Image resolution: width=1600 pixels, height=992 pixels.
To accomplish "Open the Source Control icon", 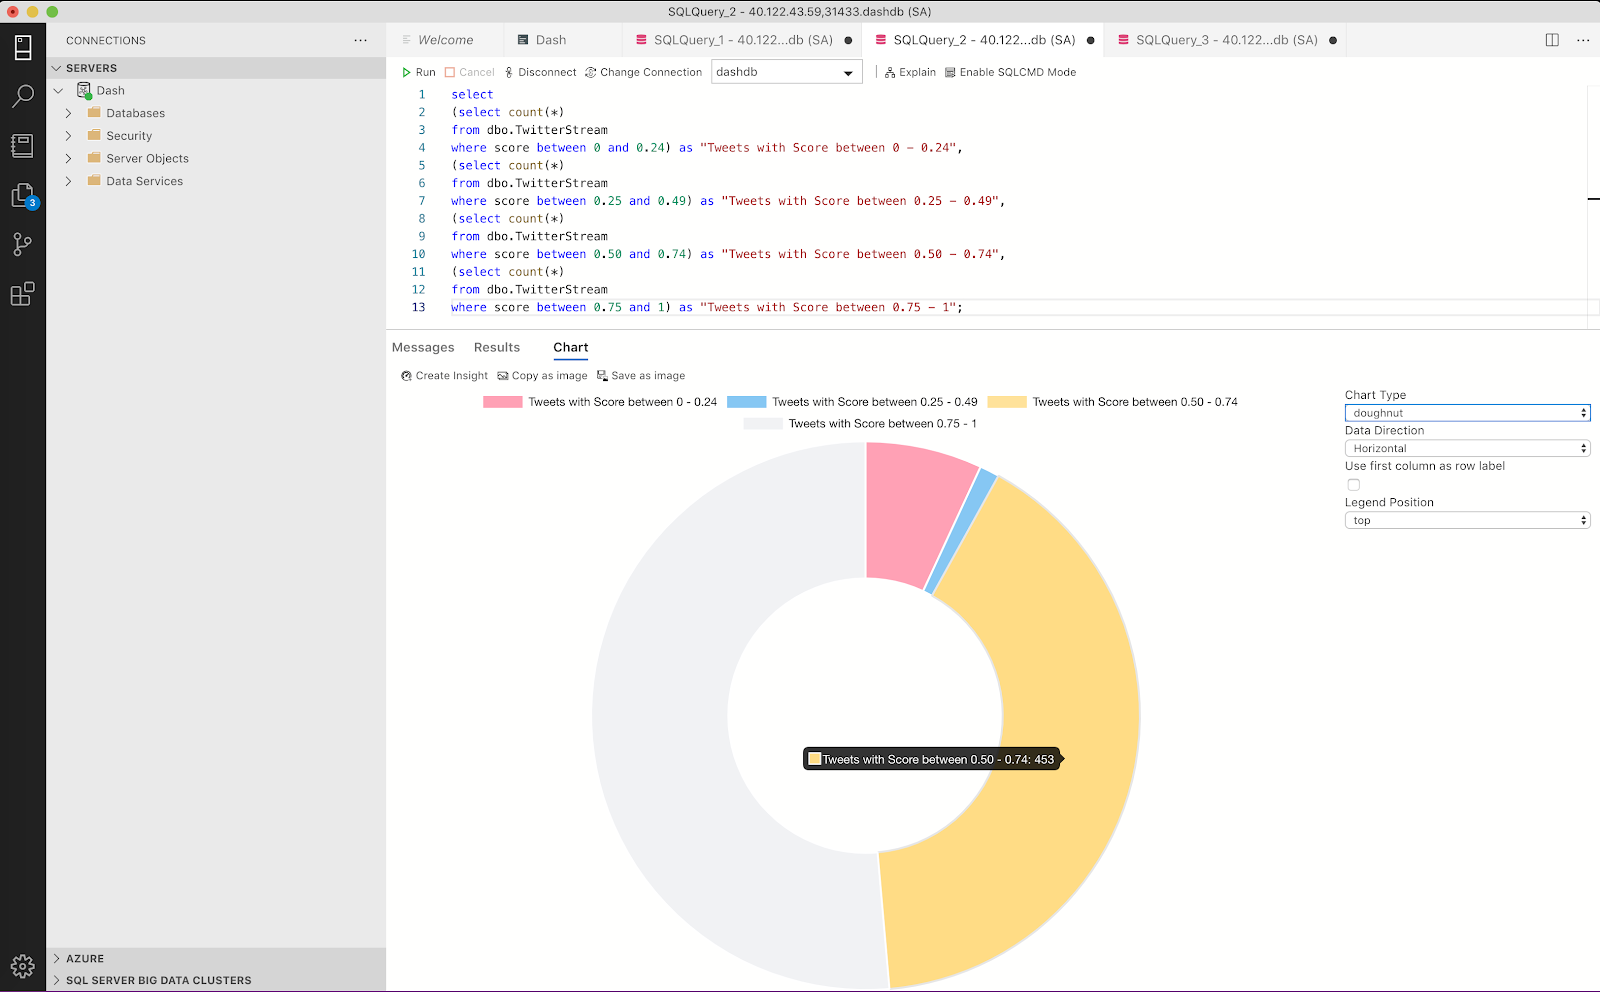I will [x=22, y=244].
